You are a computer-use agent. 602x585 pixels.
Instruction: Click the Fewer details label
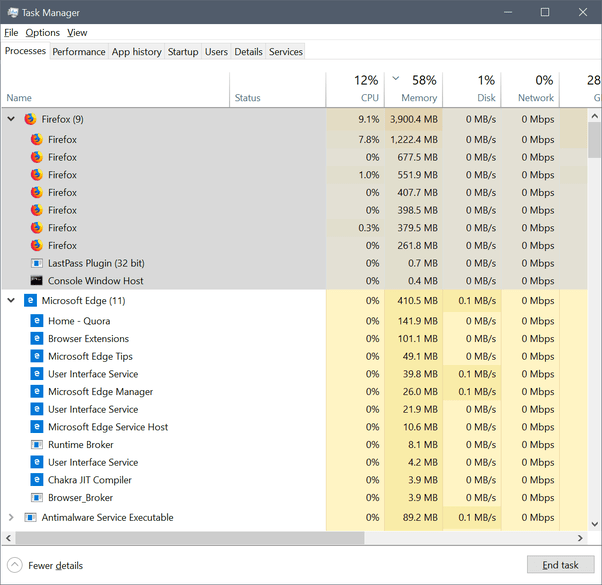[x=56, y=565]
